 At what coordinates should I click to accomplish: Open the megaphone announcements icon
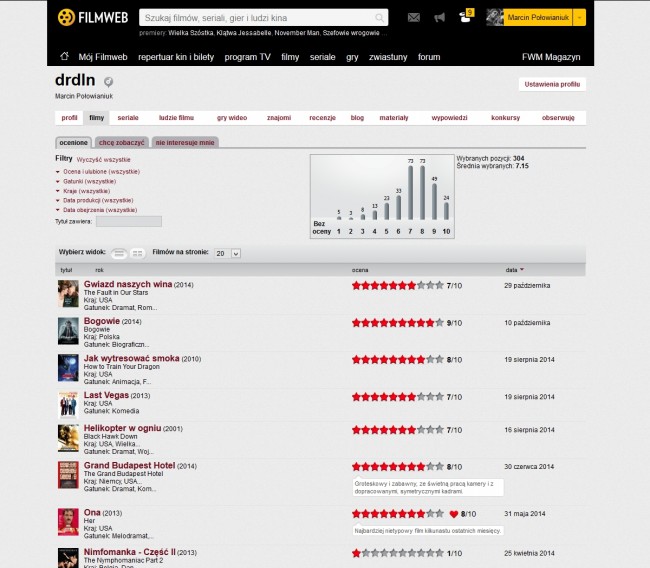[439, 17]
